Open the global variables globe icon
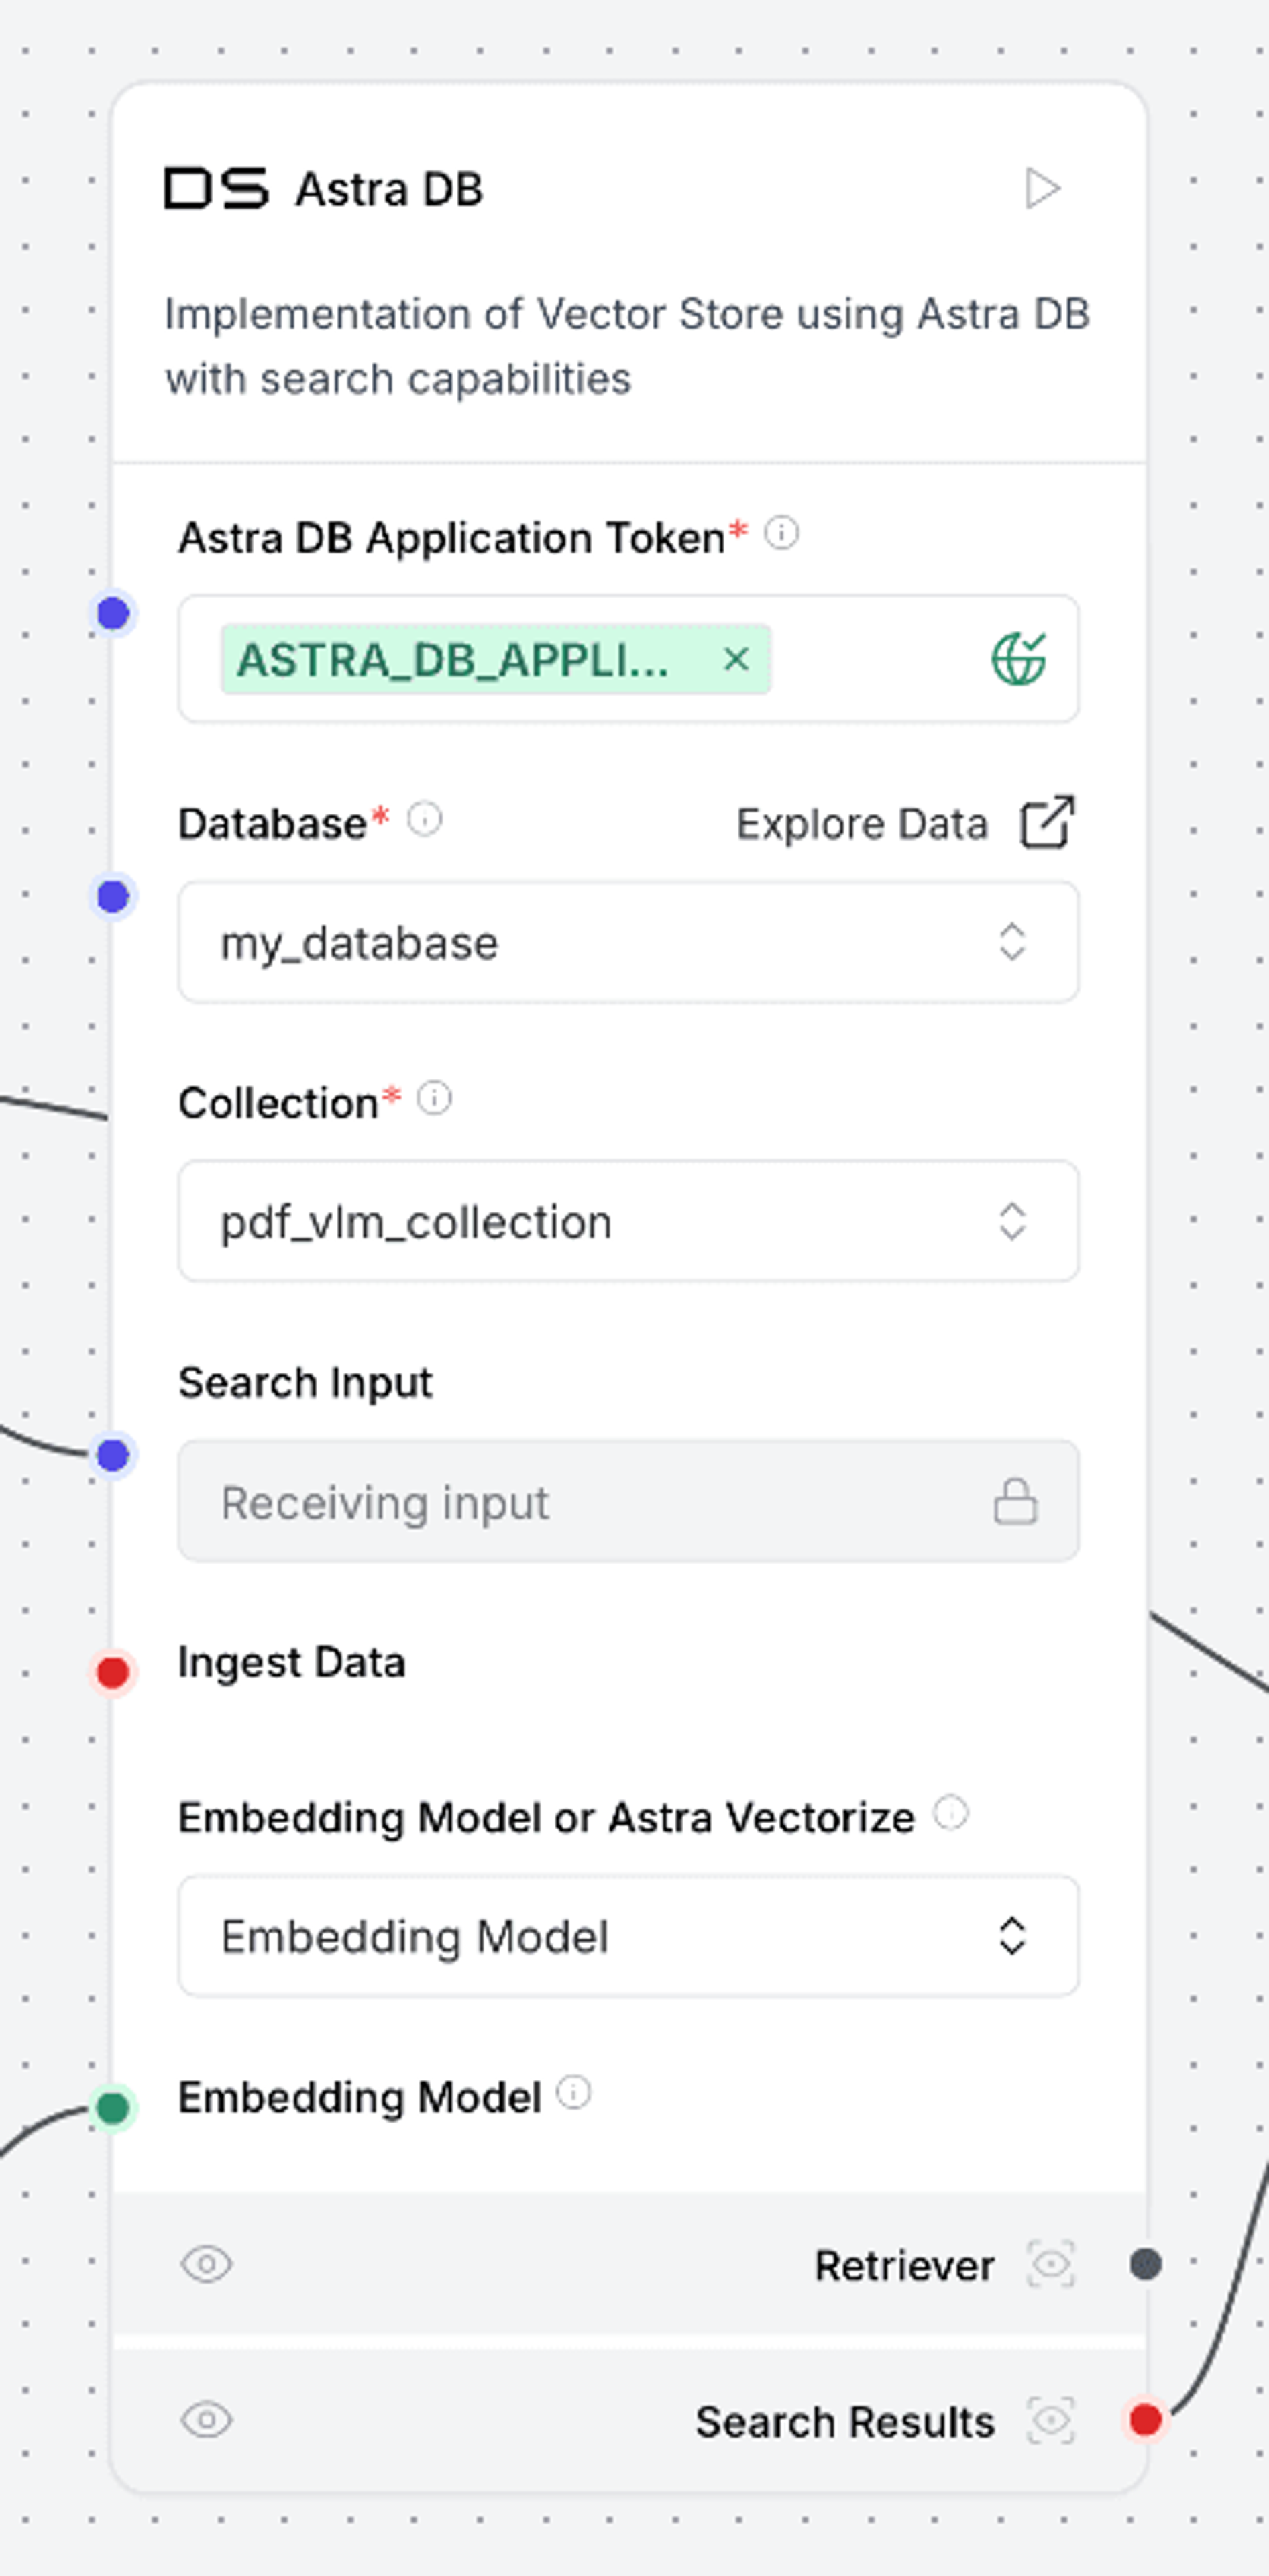 [x=1018, y=658]
